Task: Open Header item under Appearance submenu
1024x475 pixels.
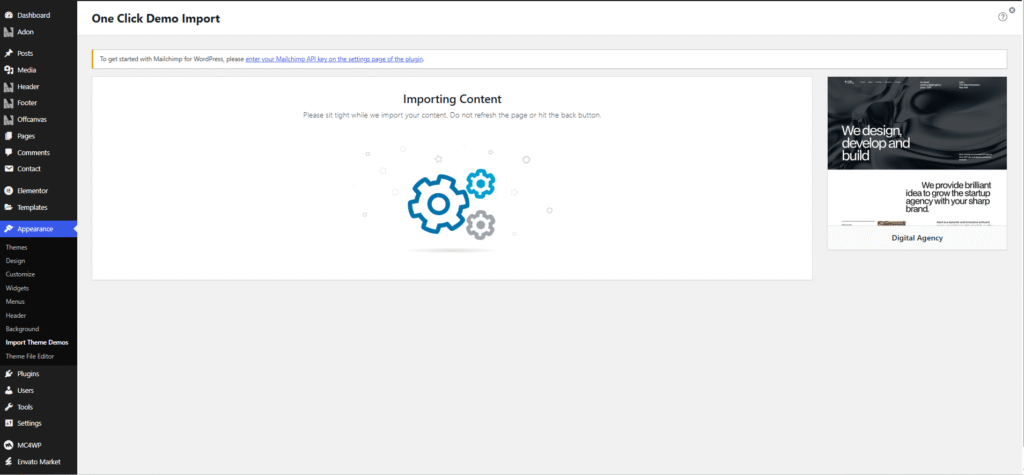Action: [x=16, y=316]
